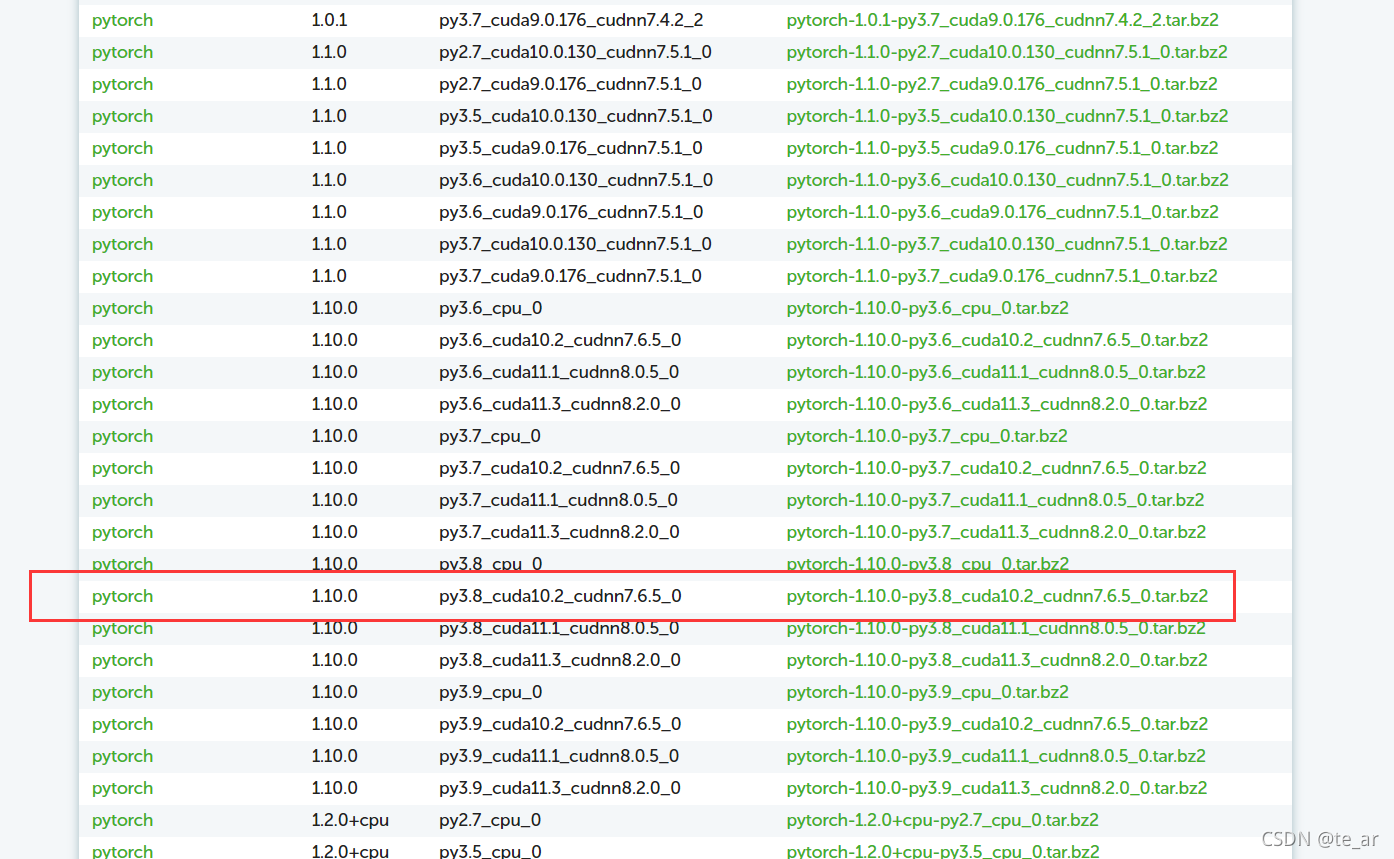Select build text py3.7_cuda10.0.130_cudnn7.5.1_0
The image size is (1394, 859).
(x=575, y=244)
